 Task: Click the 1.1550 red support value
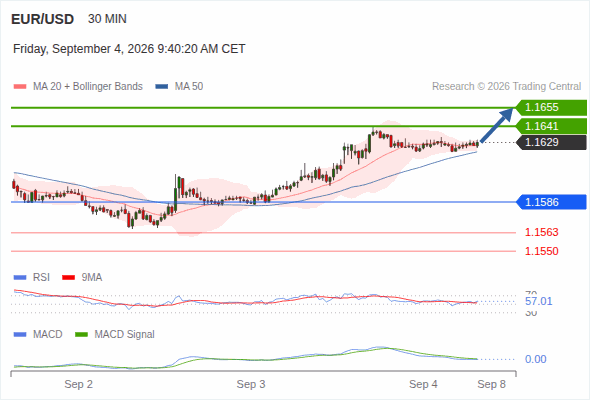[541, 251]
